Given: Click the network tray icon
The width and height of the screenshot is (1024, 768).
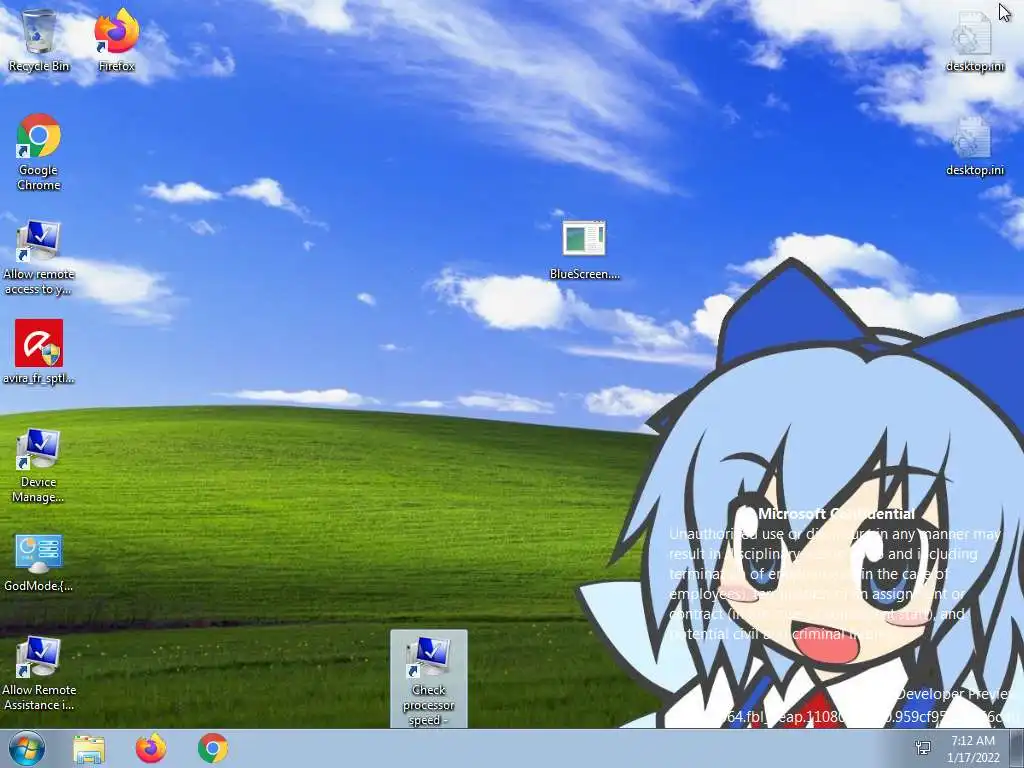Looking at the screenshot, I should click(923, 748).
